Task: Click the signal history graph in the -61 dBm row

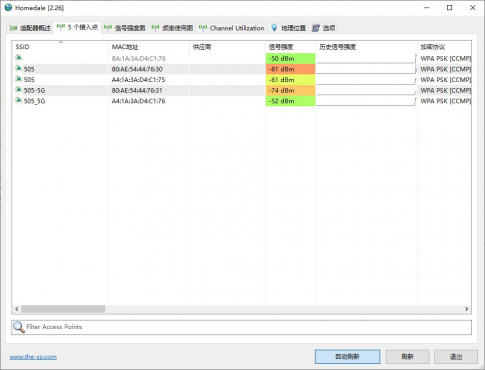Action: tap(366, 80)
